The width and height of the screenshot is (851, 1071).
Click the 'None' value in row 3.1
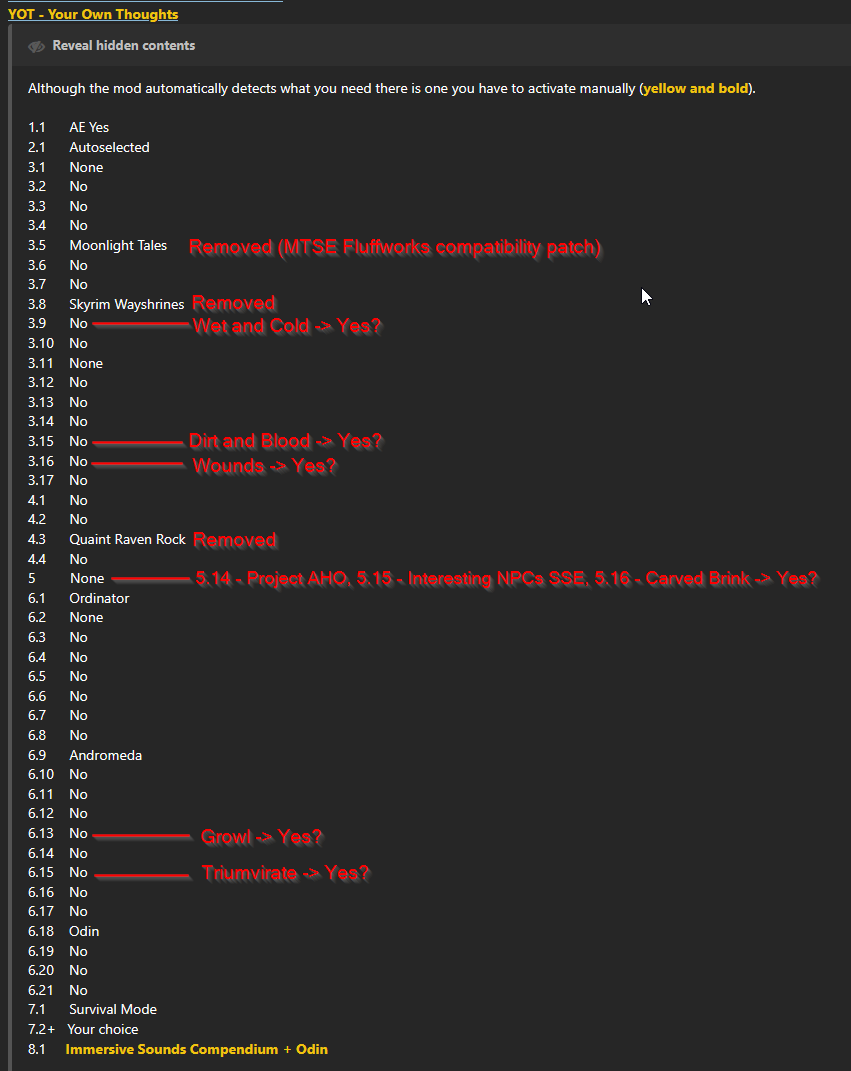86,167
